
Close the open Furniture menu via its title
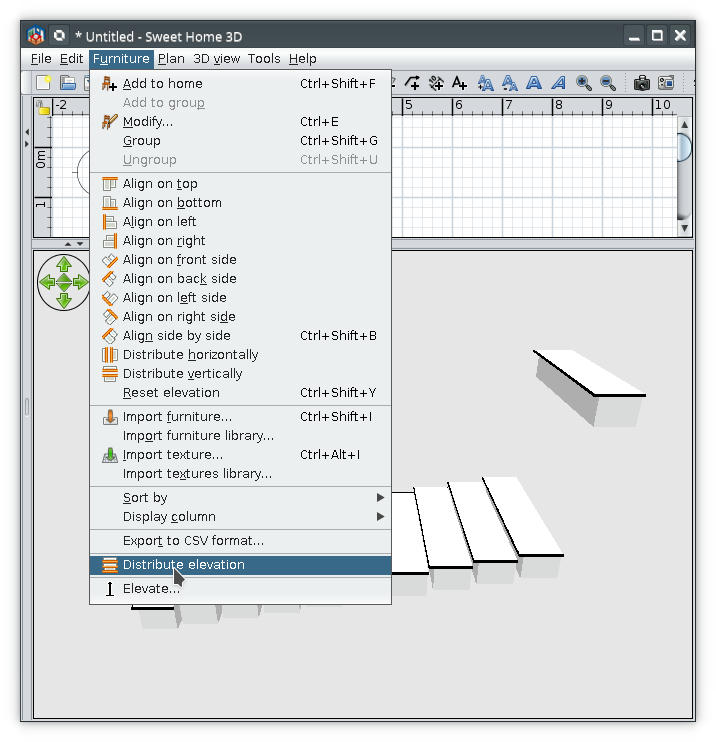click(121, 59)
